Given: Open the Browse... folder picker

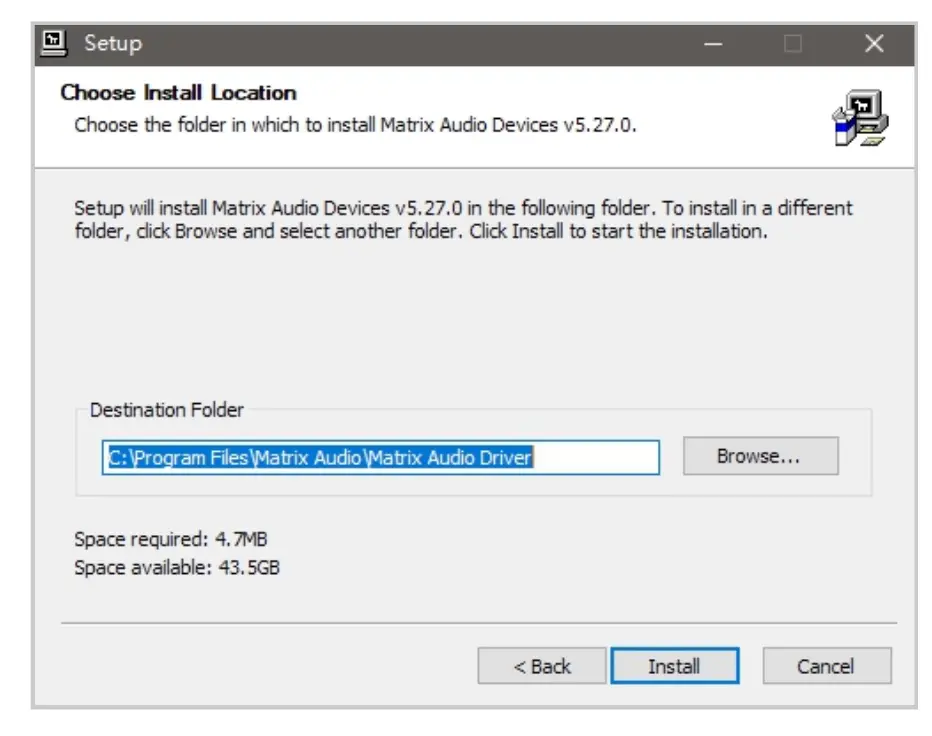Looking at the screenshot, I should coord(760,456).
